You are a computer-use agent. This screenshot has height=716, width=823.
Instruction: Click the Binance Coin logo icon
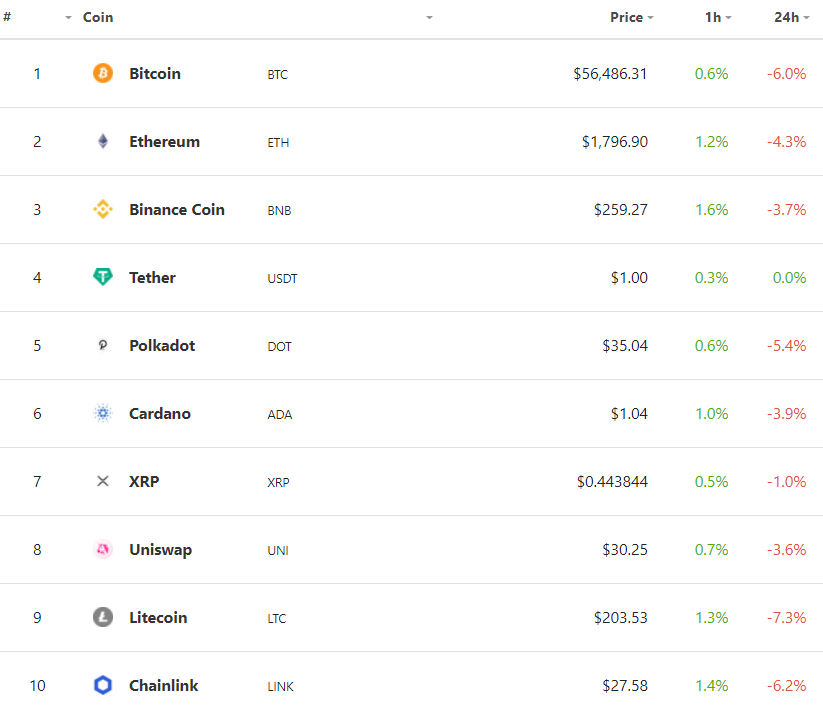click(x=103, y=210)
